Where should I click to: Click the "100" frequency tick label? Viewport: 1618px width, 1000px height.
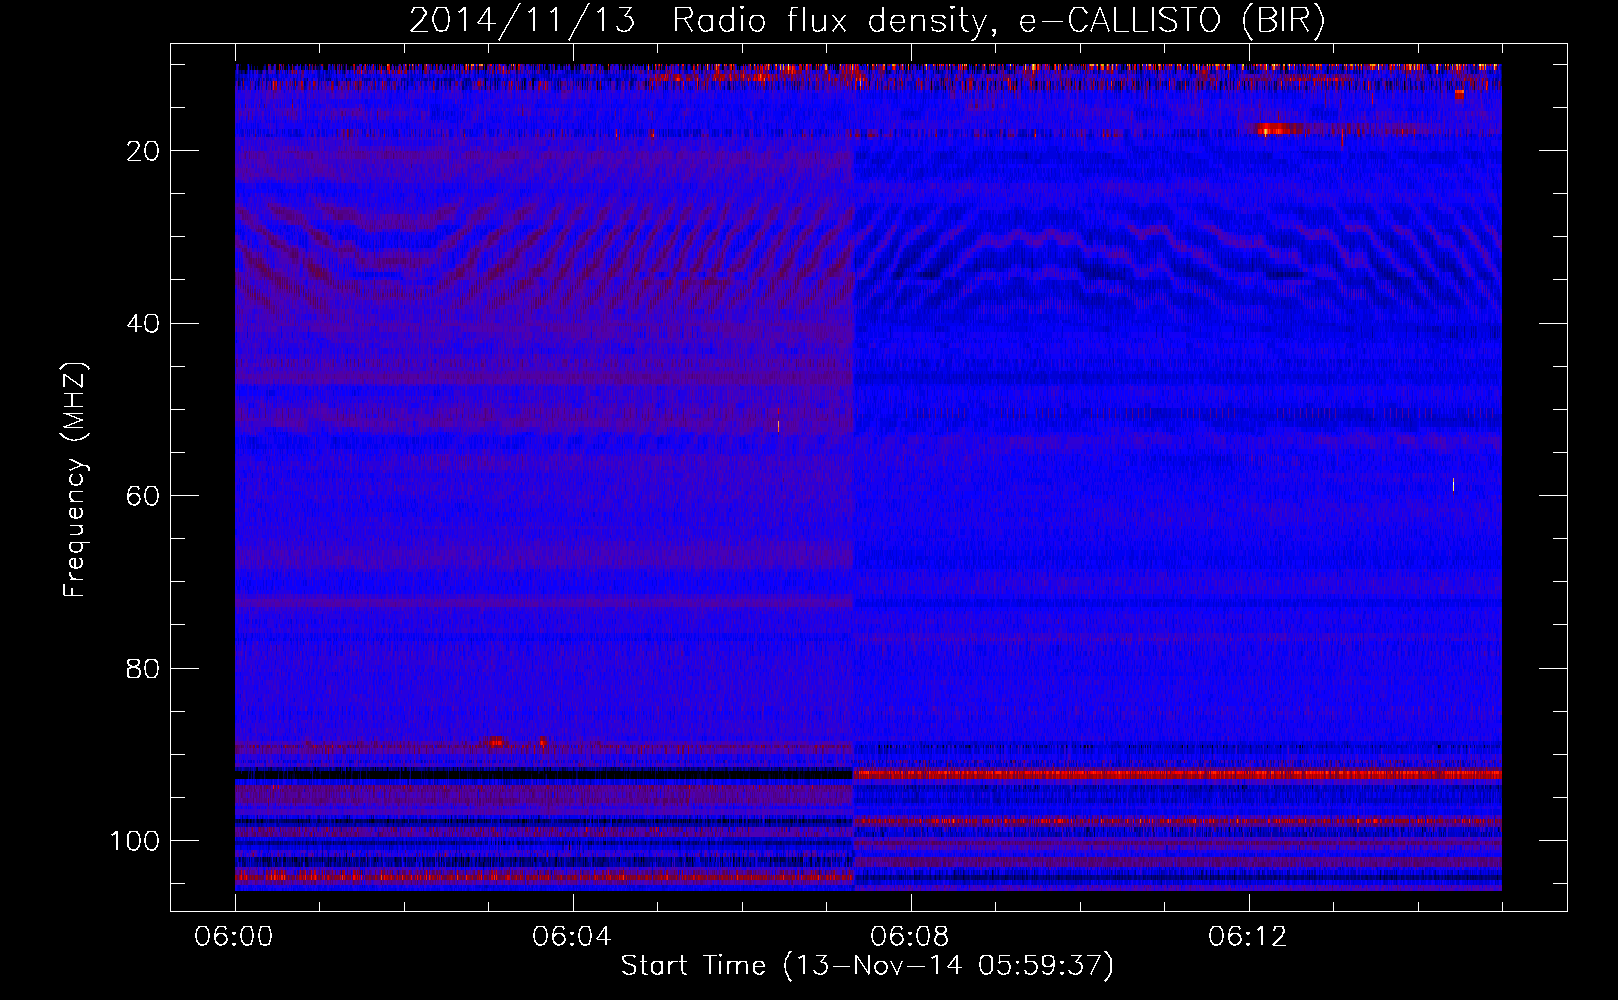coord(136,841)
